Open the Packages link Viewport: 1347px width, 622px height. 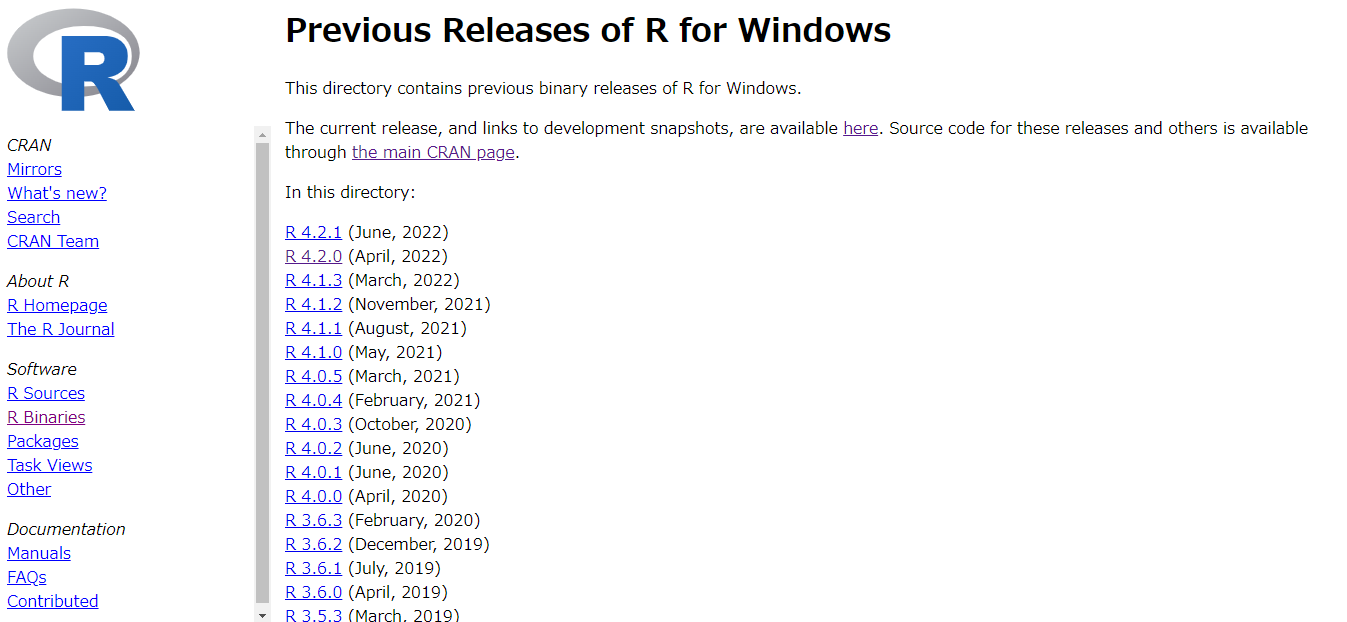point(43,441)
